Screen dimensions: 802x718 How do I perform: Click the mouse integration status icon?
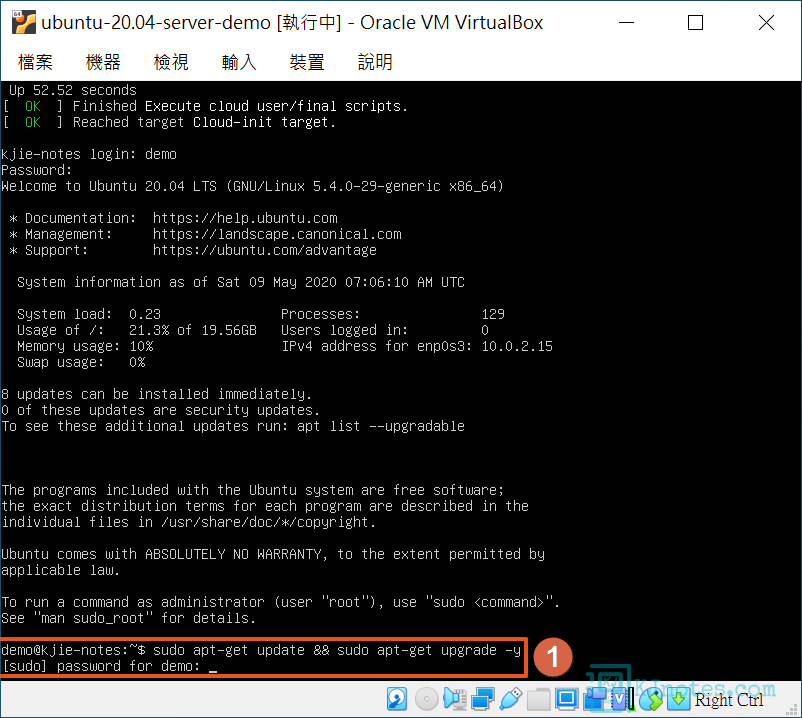[651, 699]
